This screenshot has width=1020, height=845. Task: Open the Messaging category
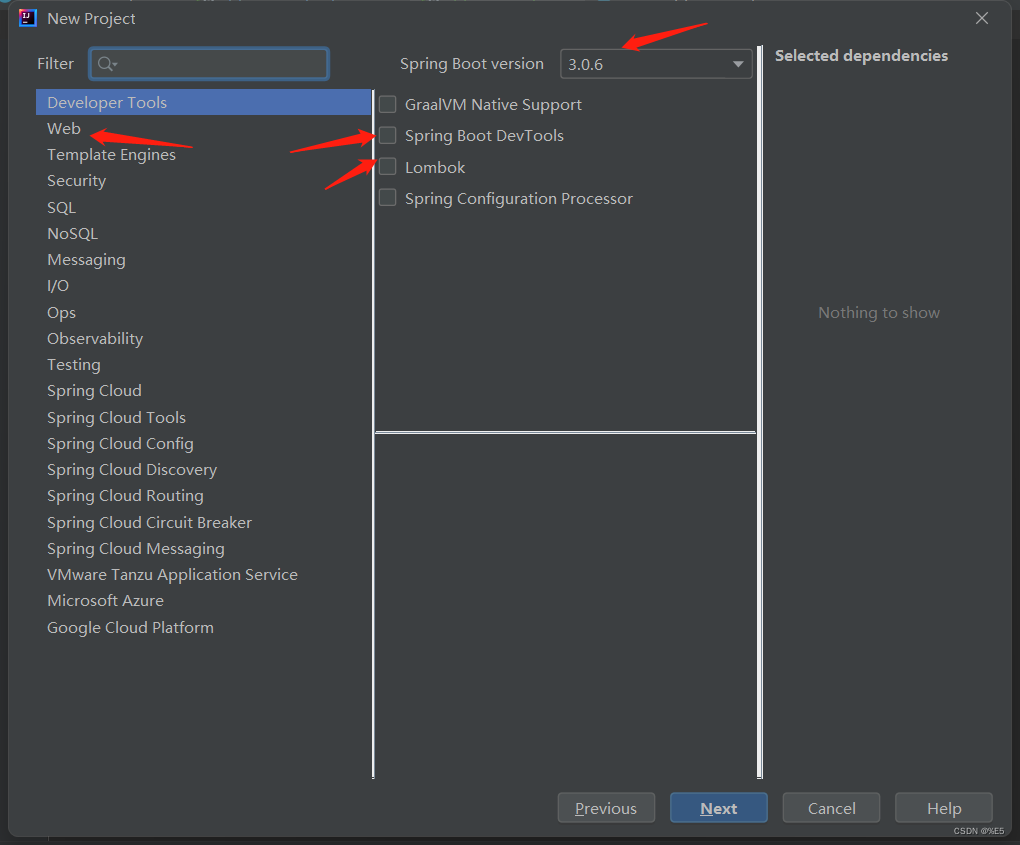pyautogui.click(x=204, y=260)
